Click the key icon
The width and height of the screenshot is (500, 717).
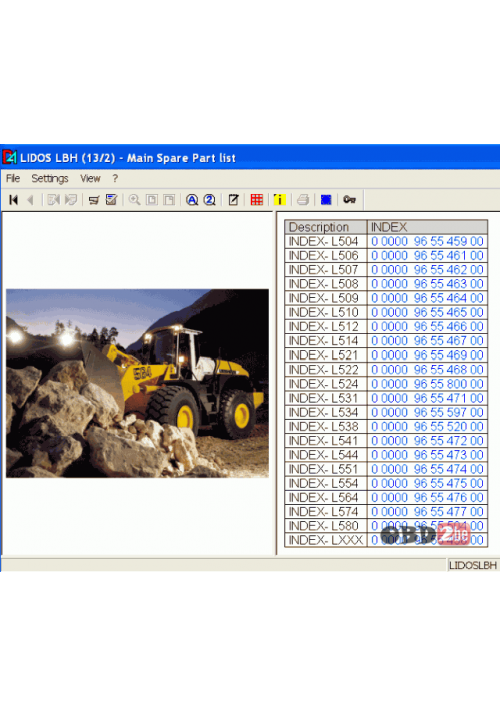click(349, 200)
